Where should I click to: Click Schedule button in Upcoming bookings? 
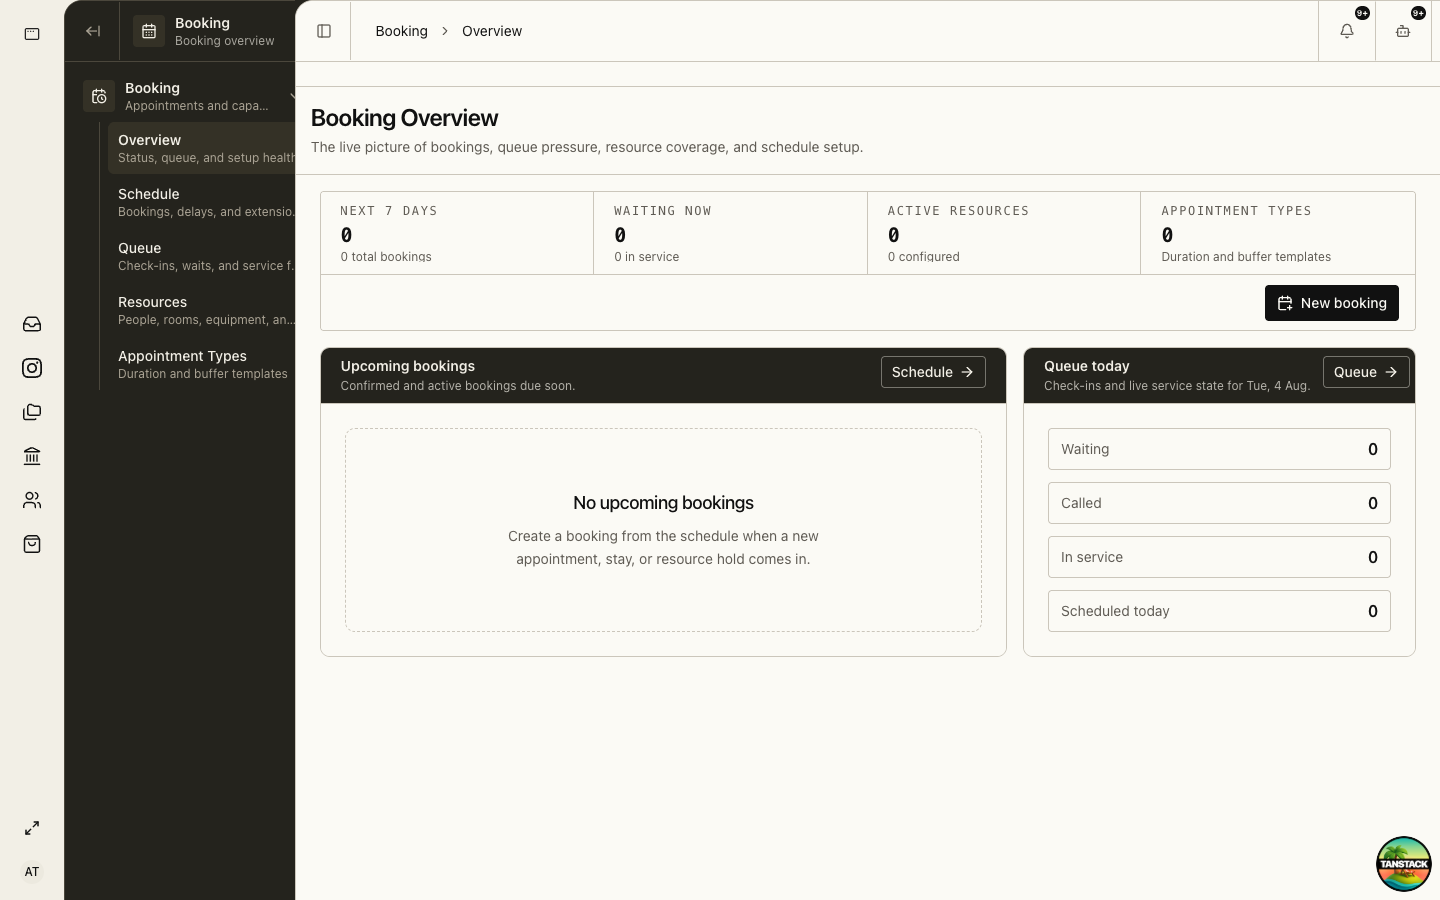pos(933,372)
